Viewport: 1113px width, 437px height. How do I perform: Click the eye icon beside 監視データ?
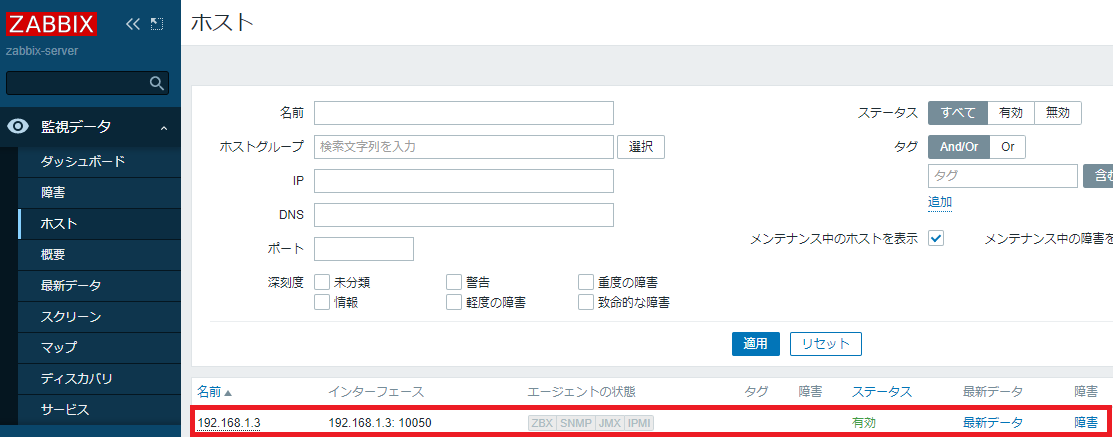point(17,127)
